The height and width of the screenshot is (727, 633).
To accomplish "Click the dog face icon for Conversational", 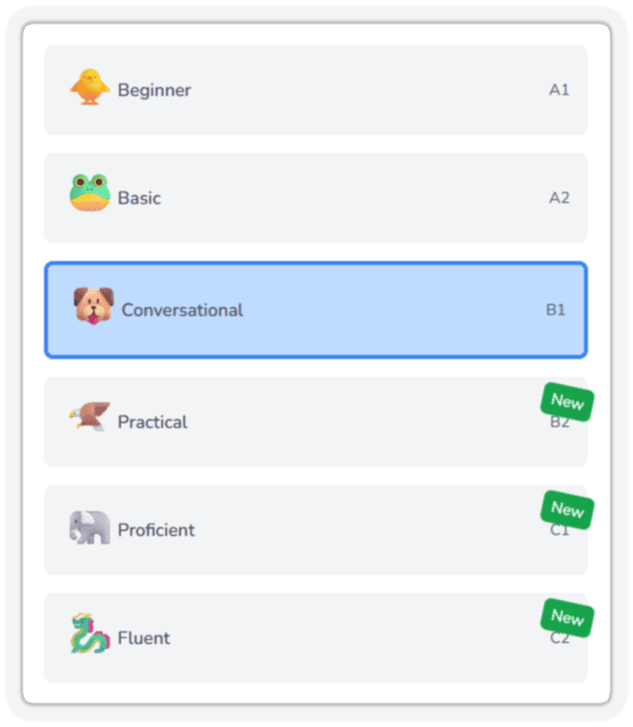I will 94,306.
